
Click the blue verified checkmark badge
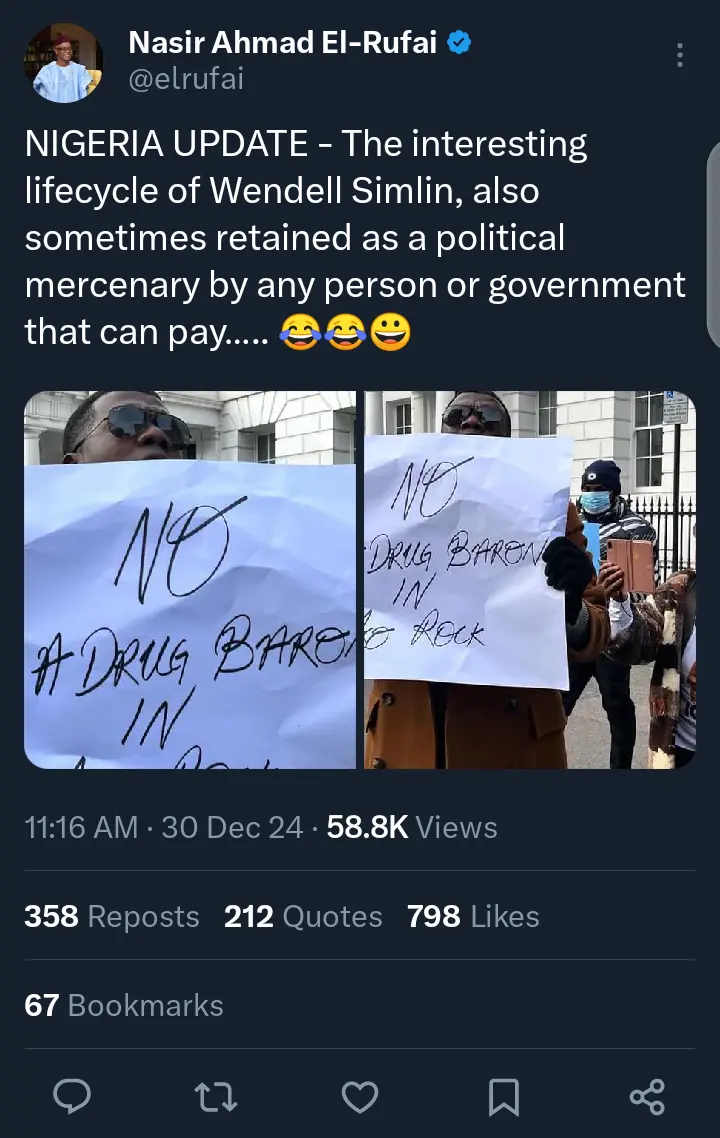point(459,42)
